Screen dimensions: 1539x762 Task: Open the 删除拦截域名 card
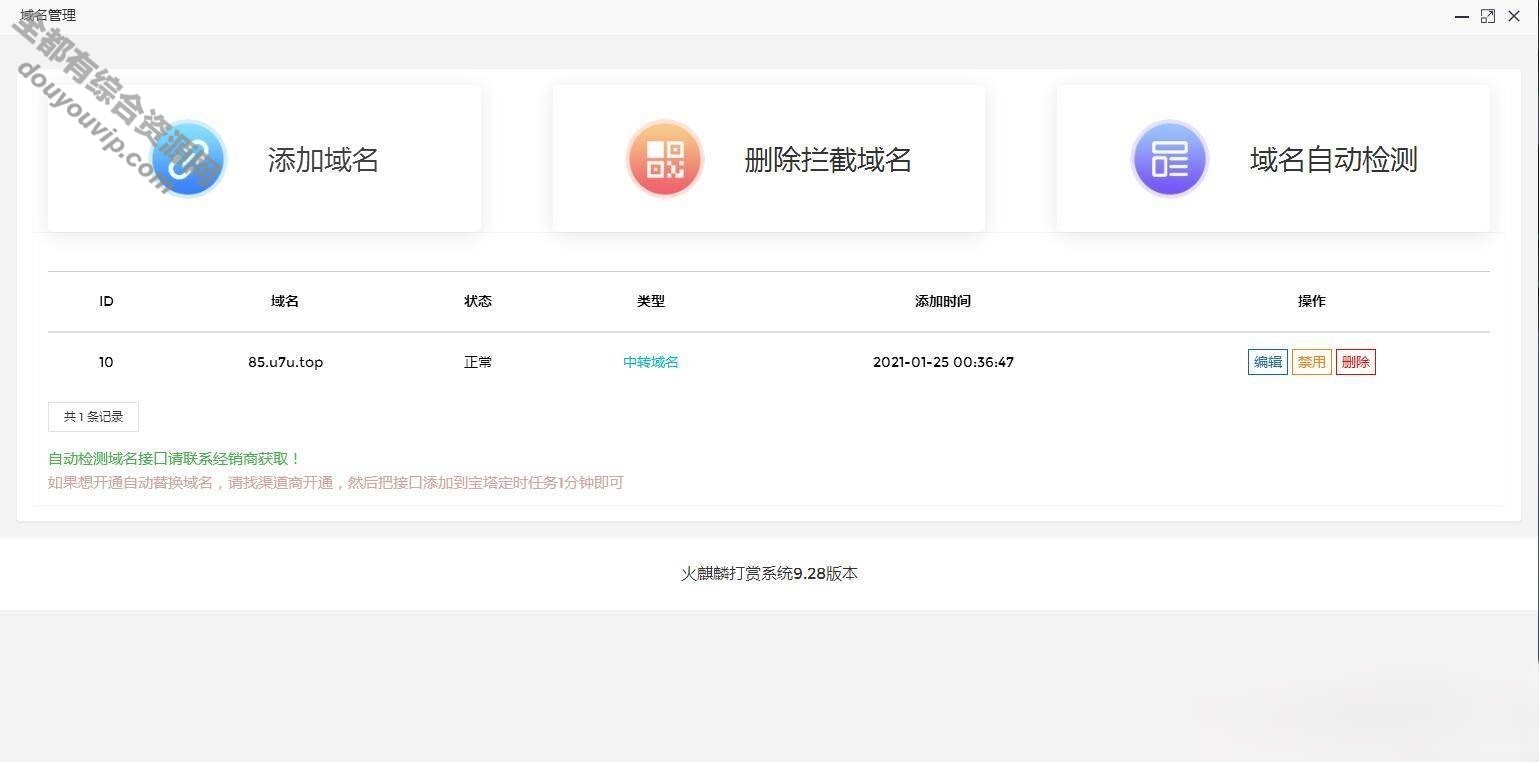coord(769,158)
